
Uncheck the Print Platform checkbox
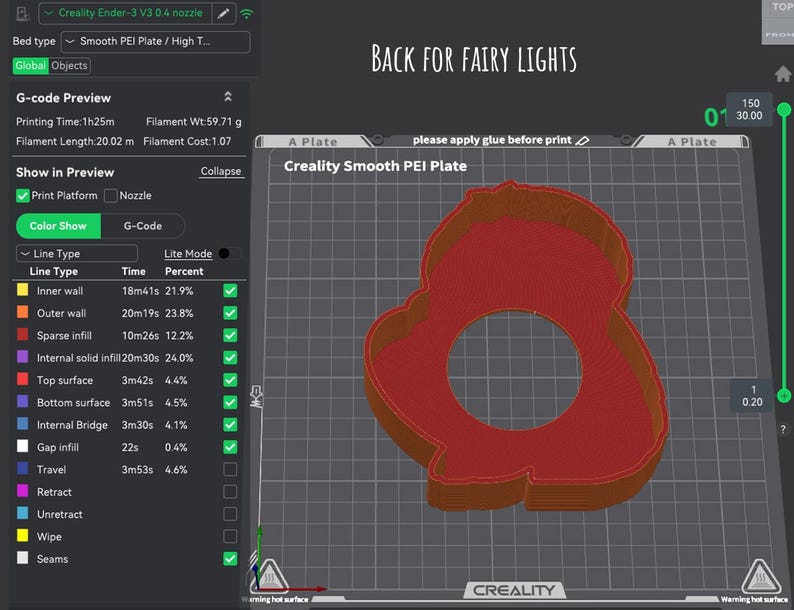click(23, 195)
